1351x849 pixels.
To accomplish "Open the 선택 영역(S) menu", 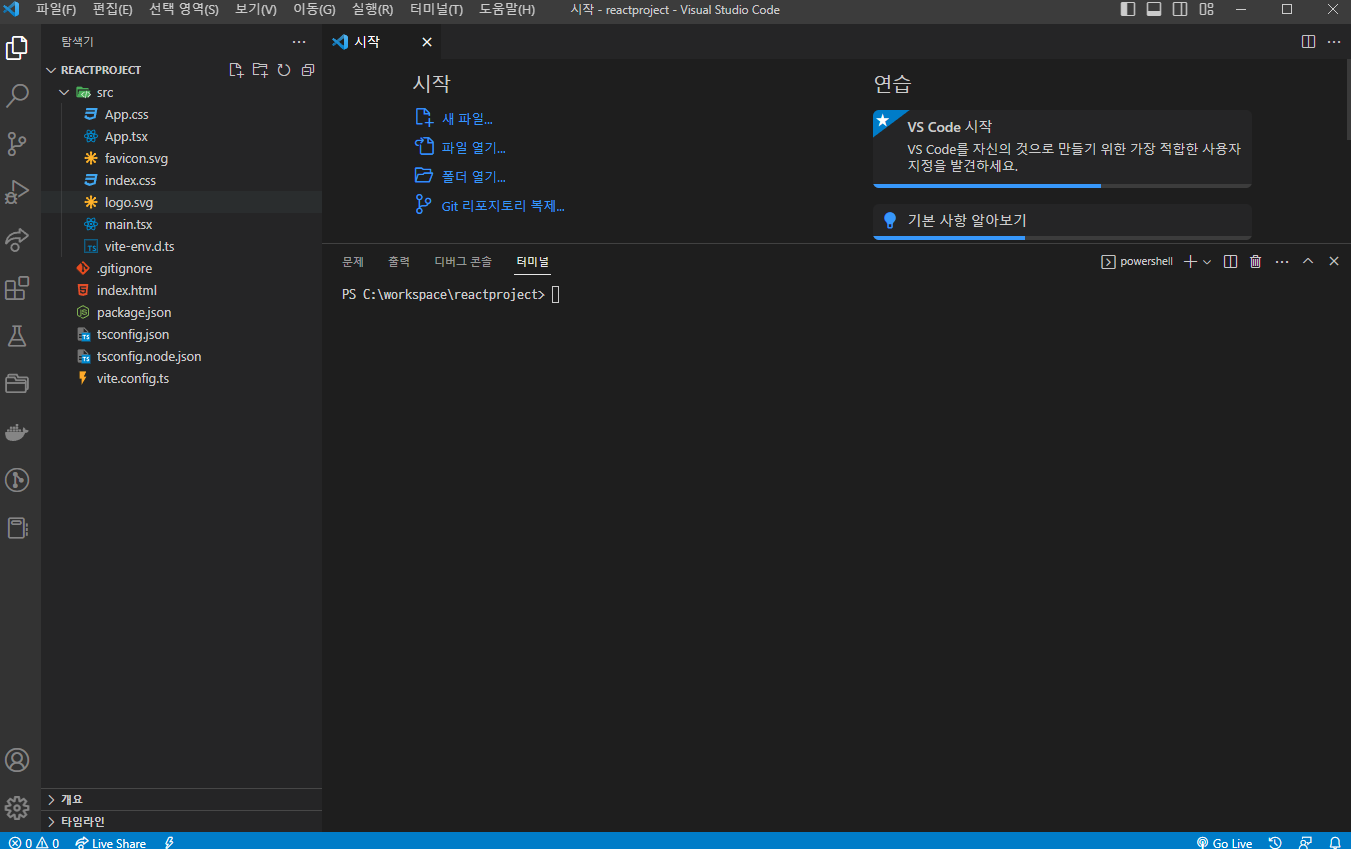I will tap(184, 9).
